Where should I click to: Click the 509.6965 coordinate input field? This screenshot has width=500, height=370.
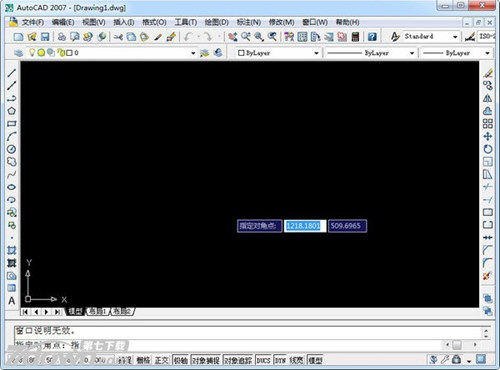[x=347, y=226]
